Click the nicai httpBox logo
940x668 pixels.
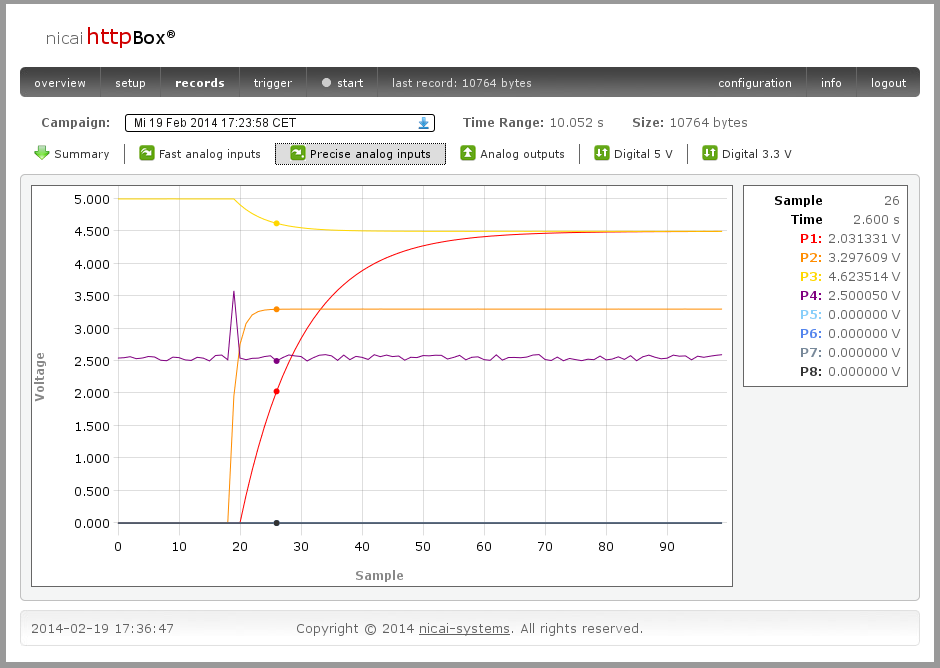[111, 38]
